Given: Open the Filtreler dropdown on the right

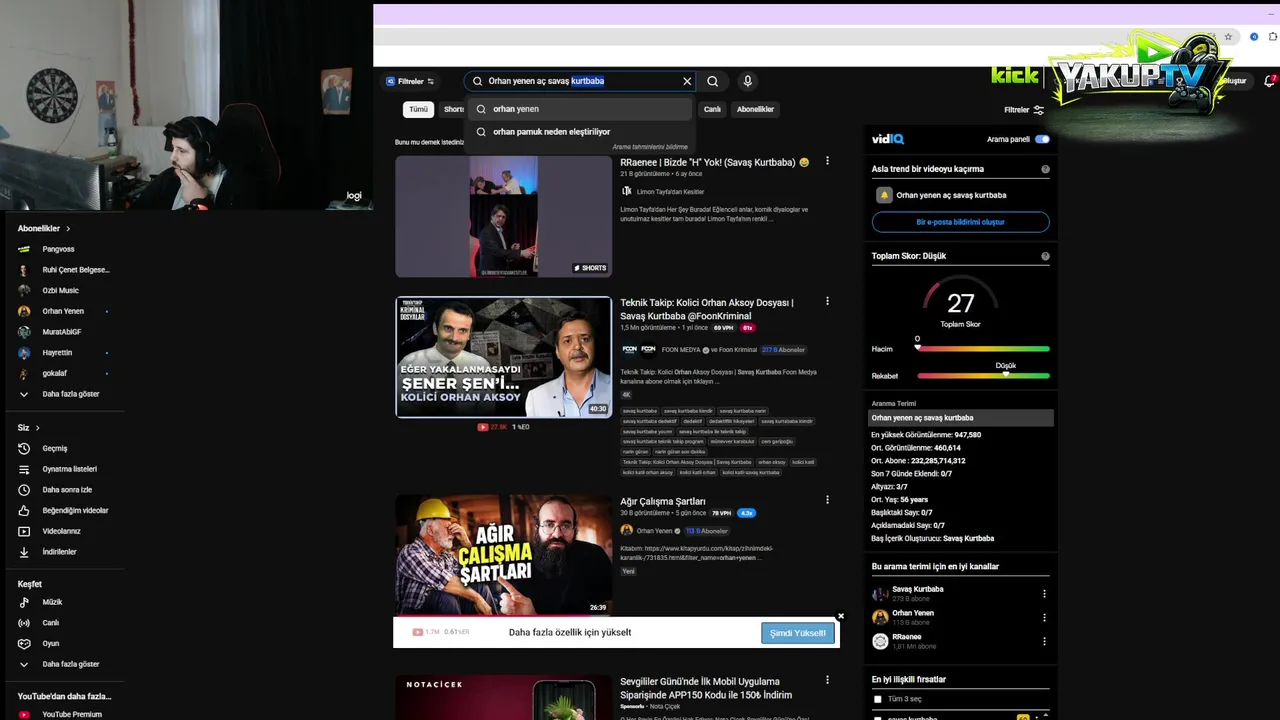Looking at the screenshot, I should tap(1024, 110).
